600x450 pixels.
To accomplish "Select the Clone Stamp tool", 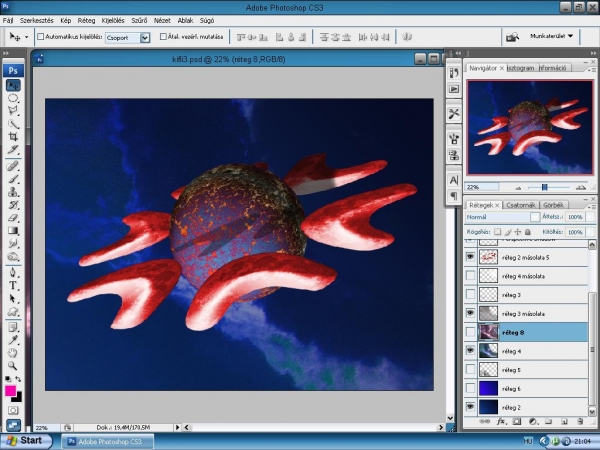I will (x=13, y=192).
